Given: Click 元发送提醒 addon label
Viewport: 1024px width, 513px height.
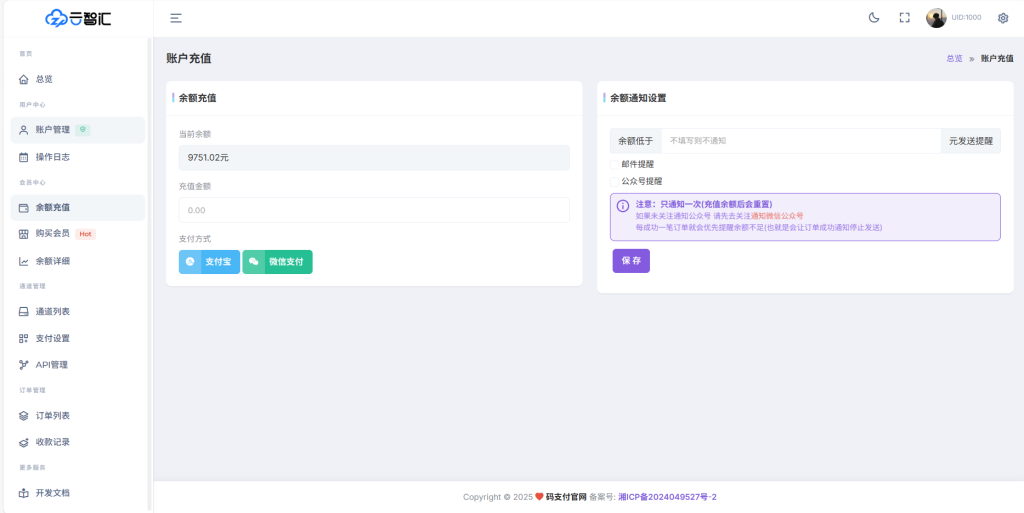Looking at the screenshot, I should [970, 141].
